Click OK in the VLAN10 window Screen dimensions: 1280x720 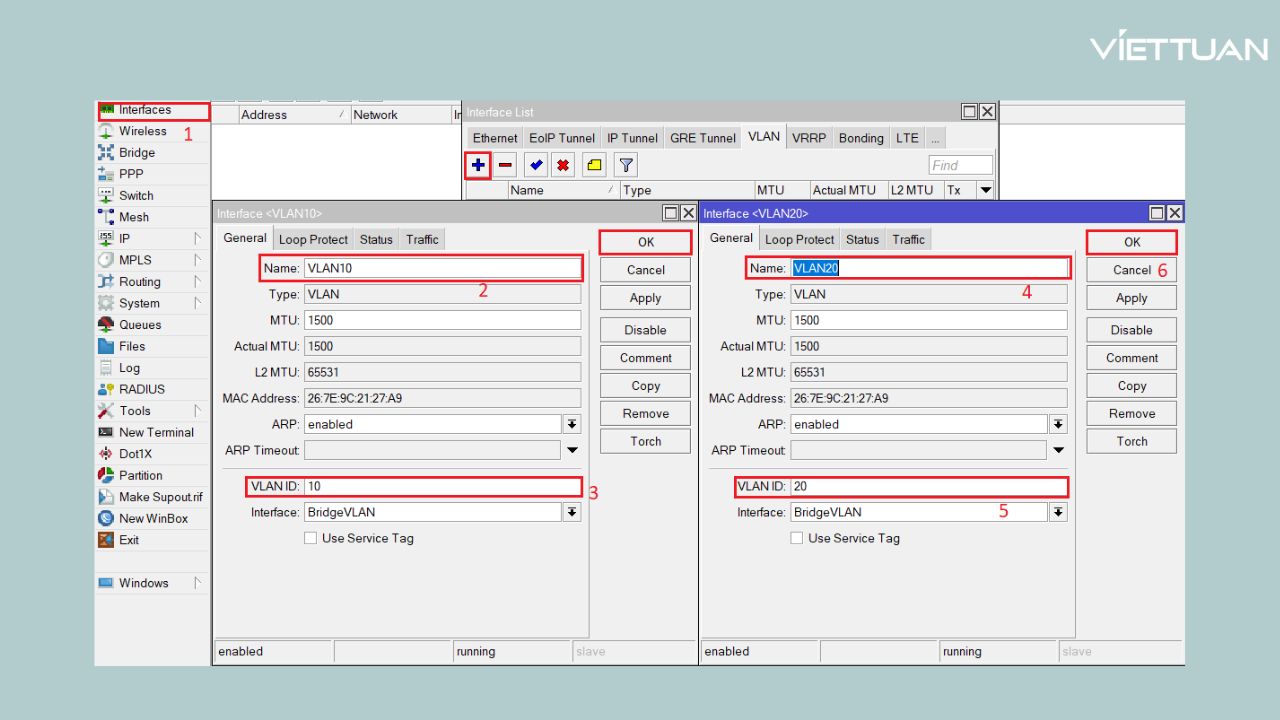point(645,242)
